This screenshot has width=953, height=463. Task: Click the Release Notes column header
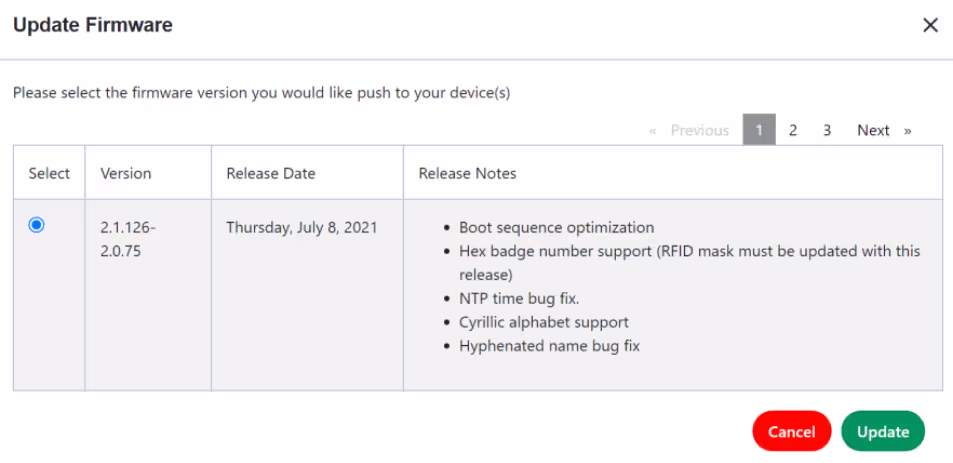[467, 173]
